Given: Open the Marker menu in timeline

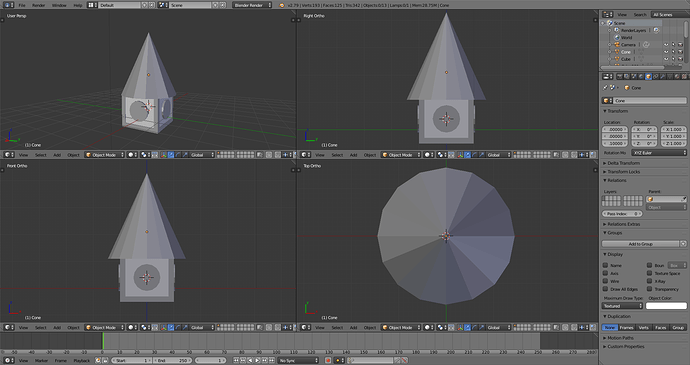Looking at the screenshot, I should click(x=41, y=360).
